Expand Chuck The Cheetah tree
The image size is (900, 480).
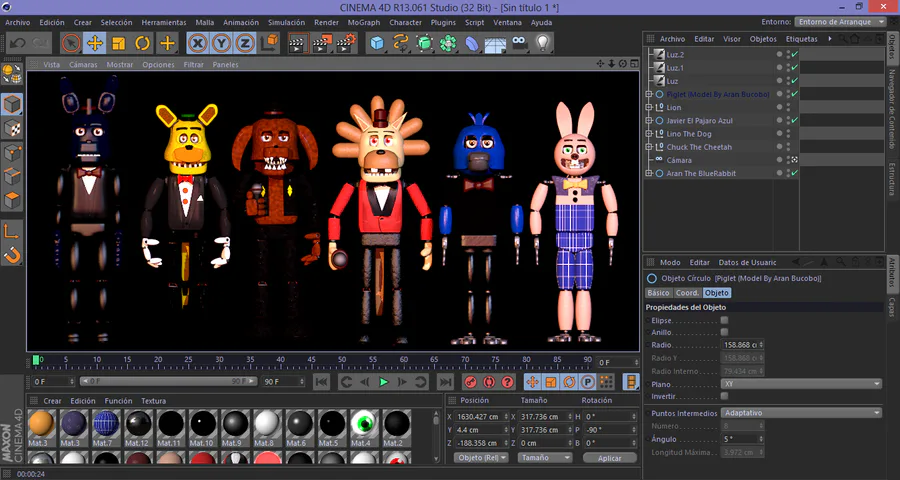coord(649,147)
